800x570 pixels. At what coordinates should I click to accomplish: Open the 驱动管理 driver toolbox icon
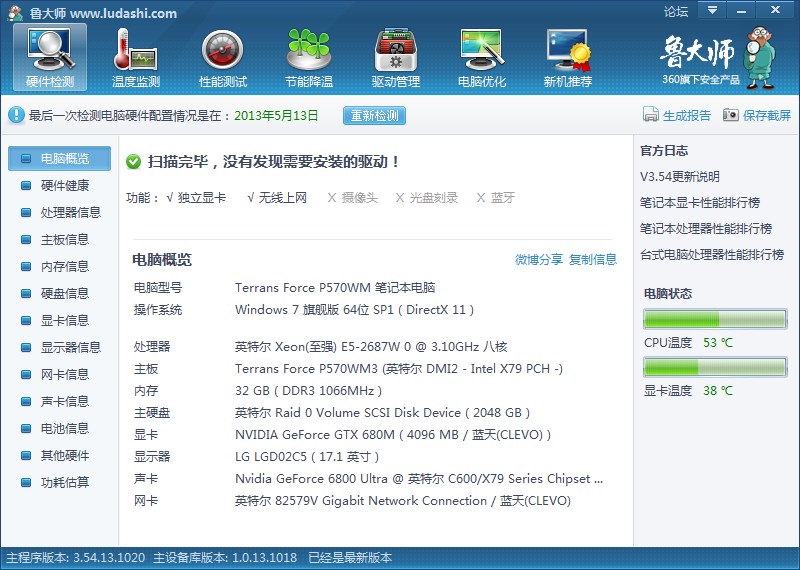396,58
